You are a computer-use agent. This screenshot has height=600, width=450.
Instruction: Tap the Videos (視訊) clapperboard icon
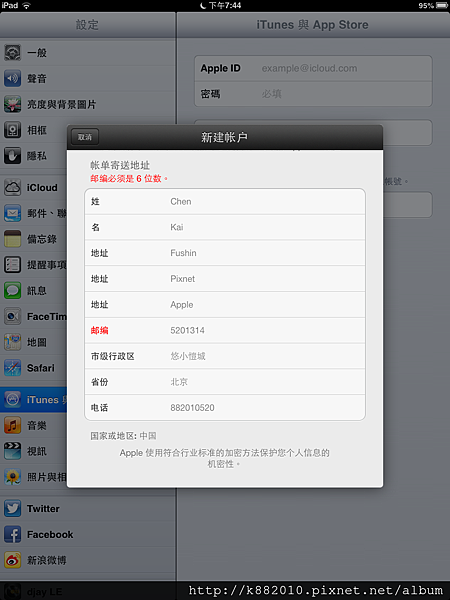[x=12, y=451]
